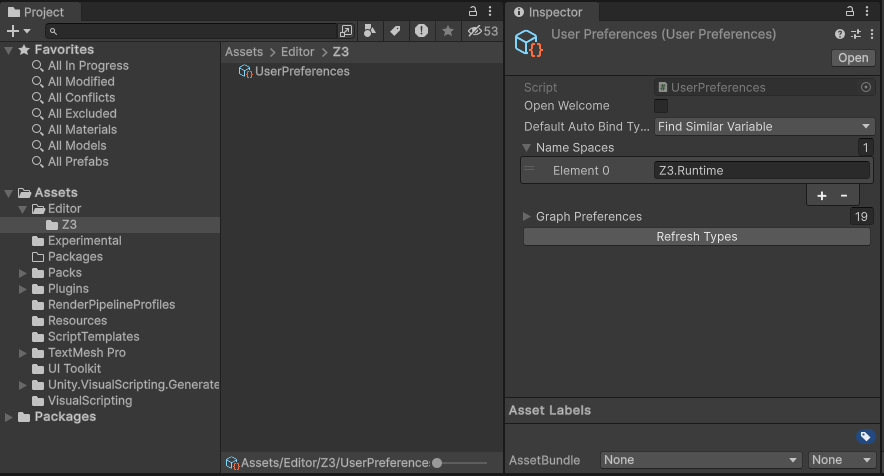Click the Refresh Types button
The image size is (884, 476).
point(696,237)
